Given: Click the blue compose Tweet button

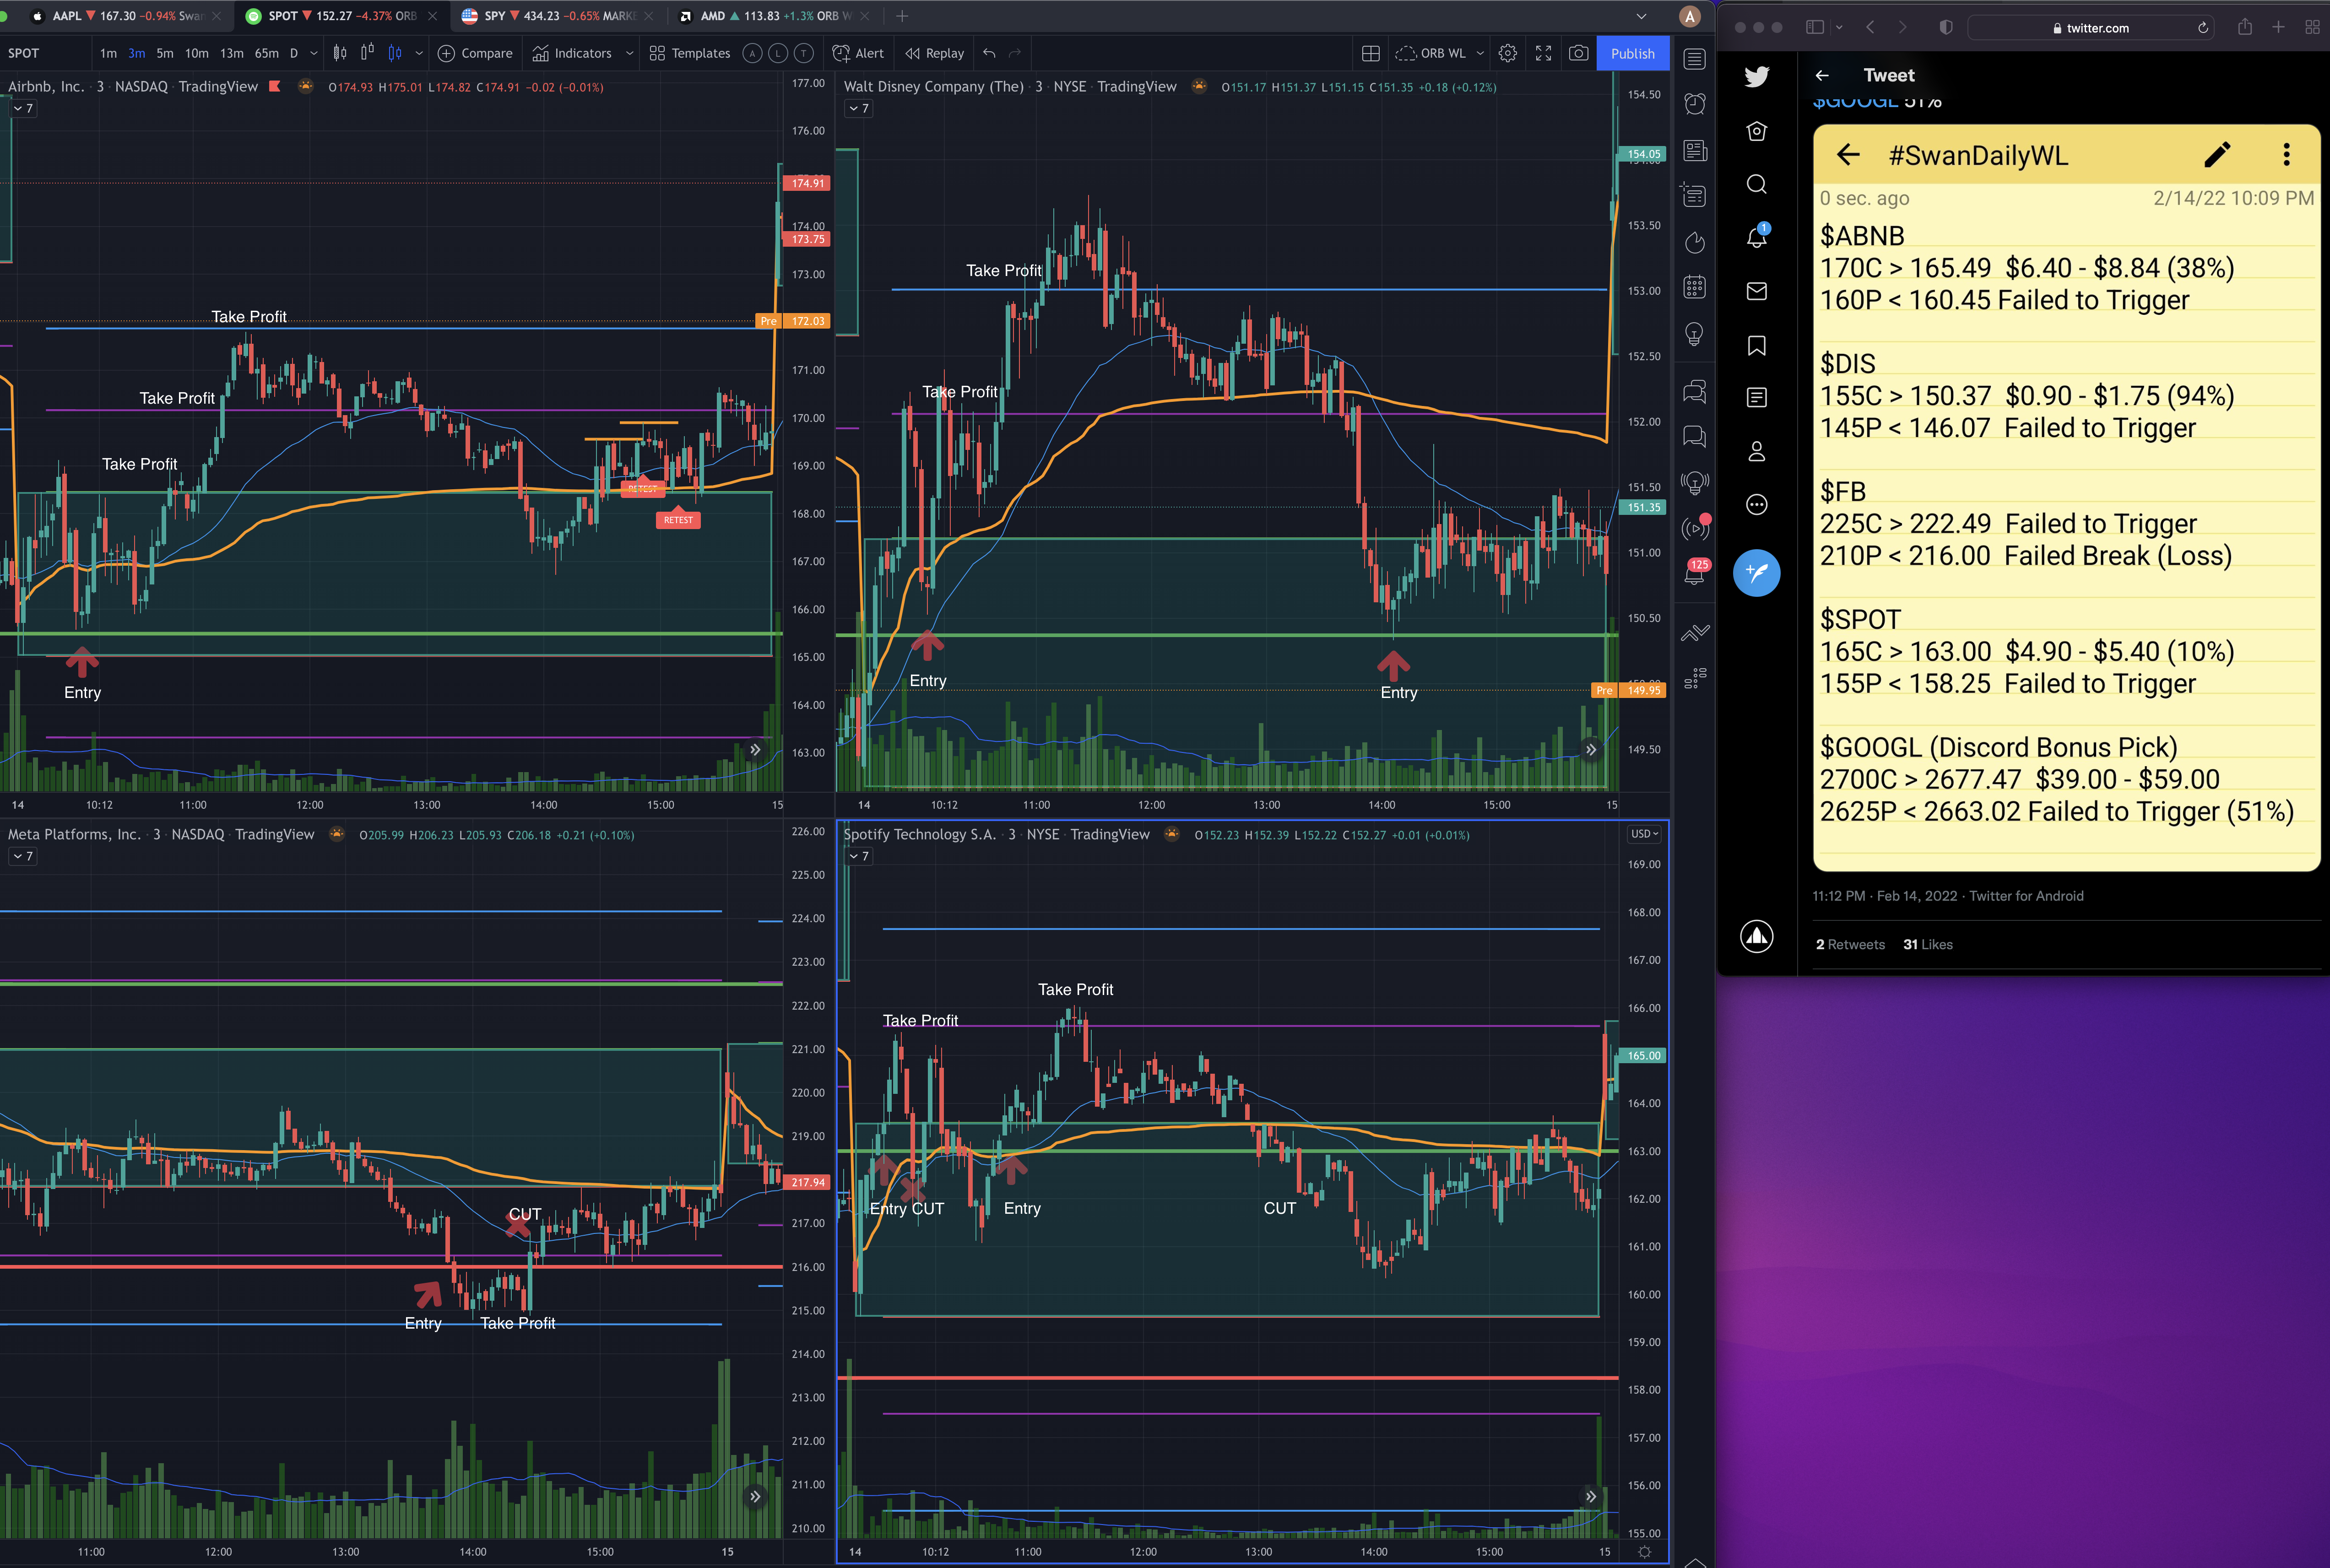Looking at the screenshot, I should [1756, 573].
